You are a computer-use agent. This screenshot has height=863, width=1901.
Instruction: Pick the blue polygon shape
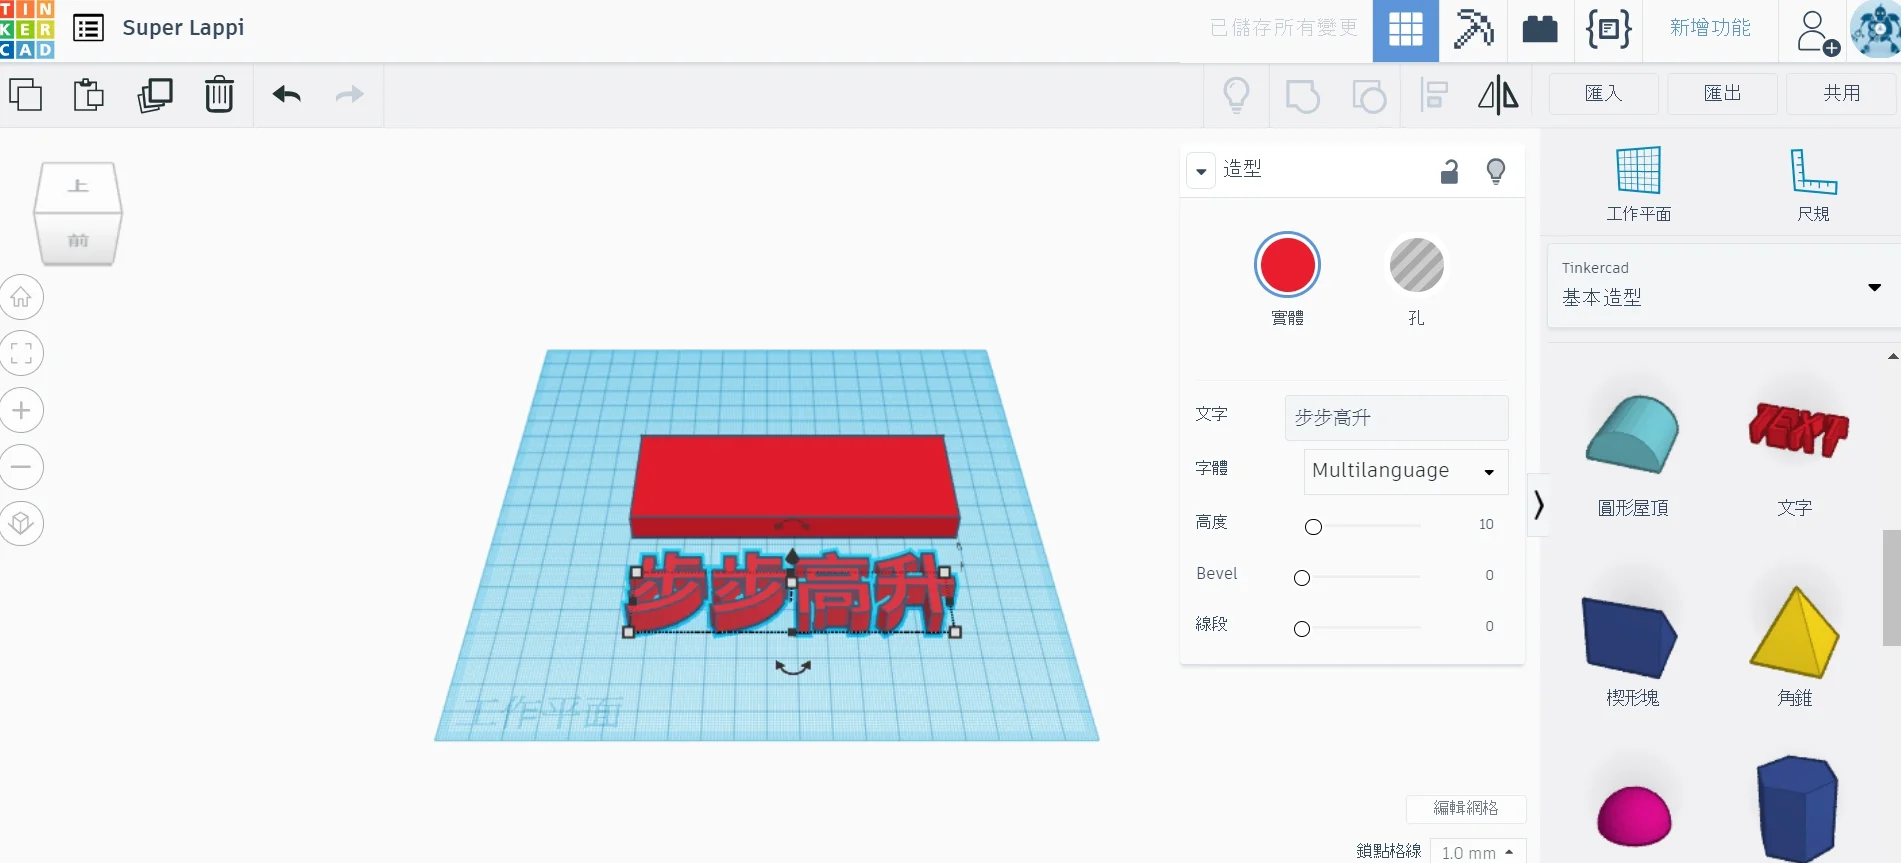(1797, 808)
